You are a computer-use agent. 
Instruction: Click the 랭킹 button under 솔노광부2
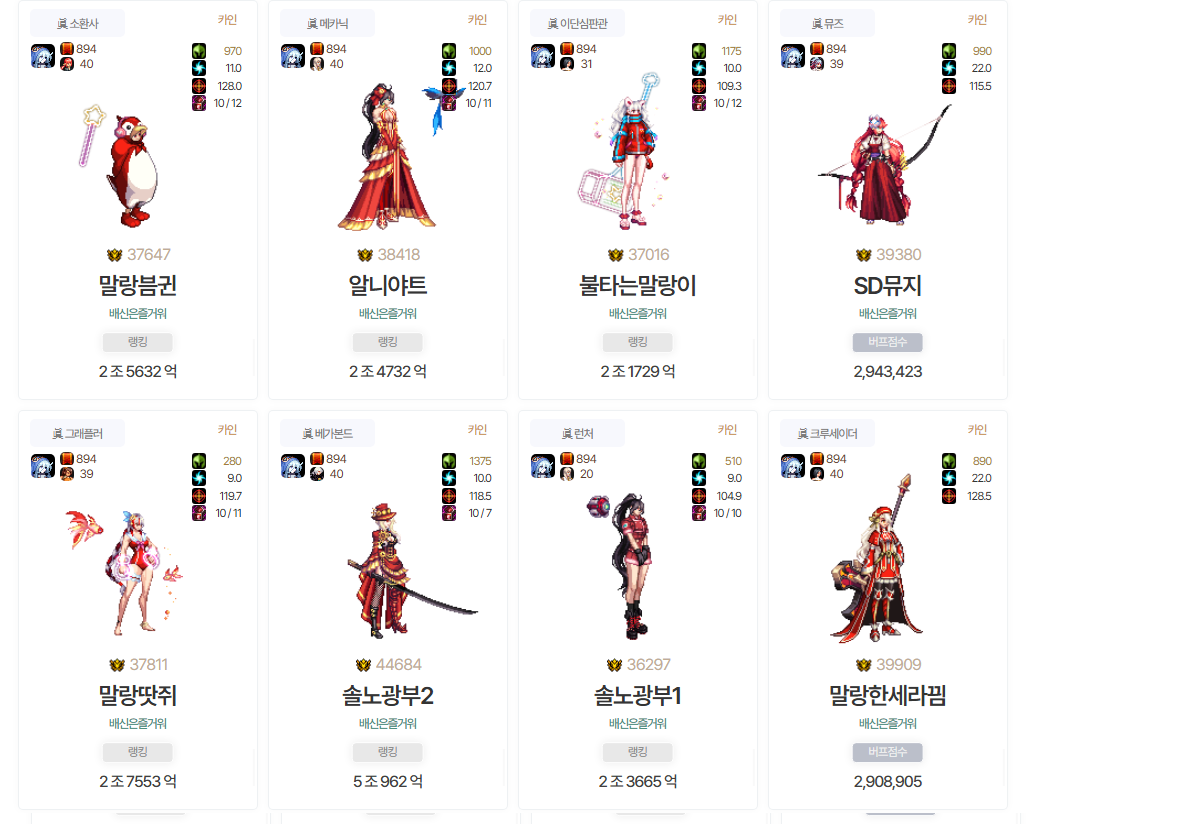[388, 752]
